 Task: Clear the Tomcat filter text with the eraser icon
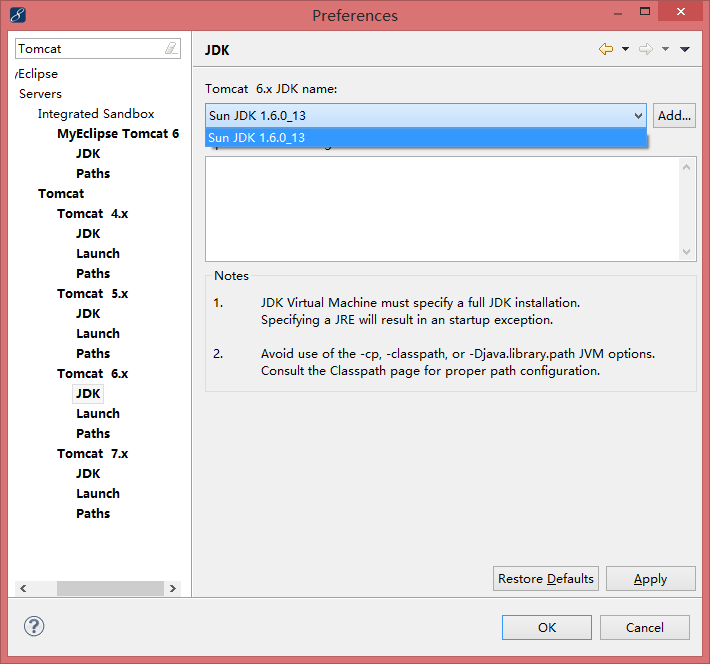tap(171, 48)
